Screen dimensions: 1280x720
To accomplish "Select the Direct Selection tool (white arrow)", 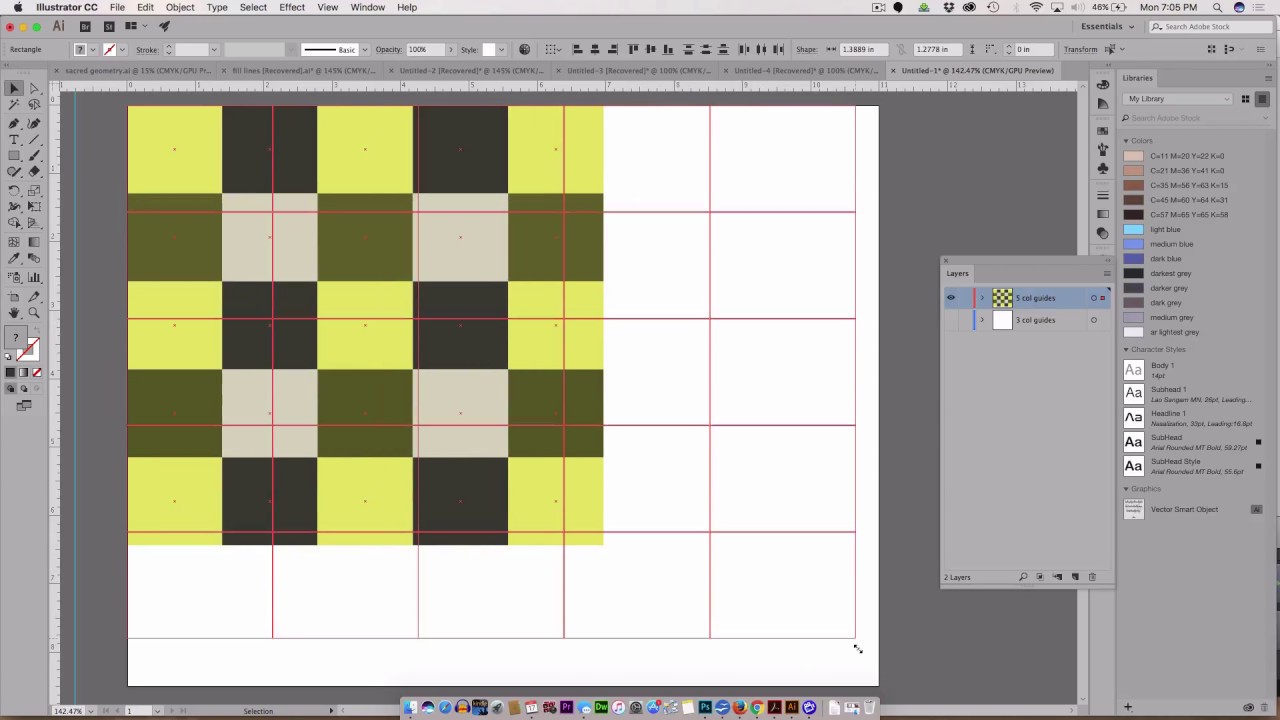I will [x=33, y=89].
